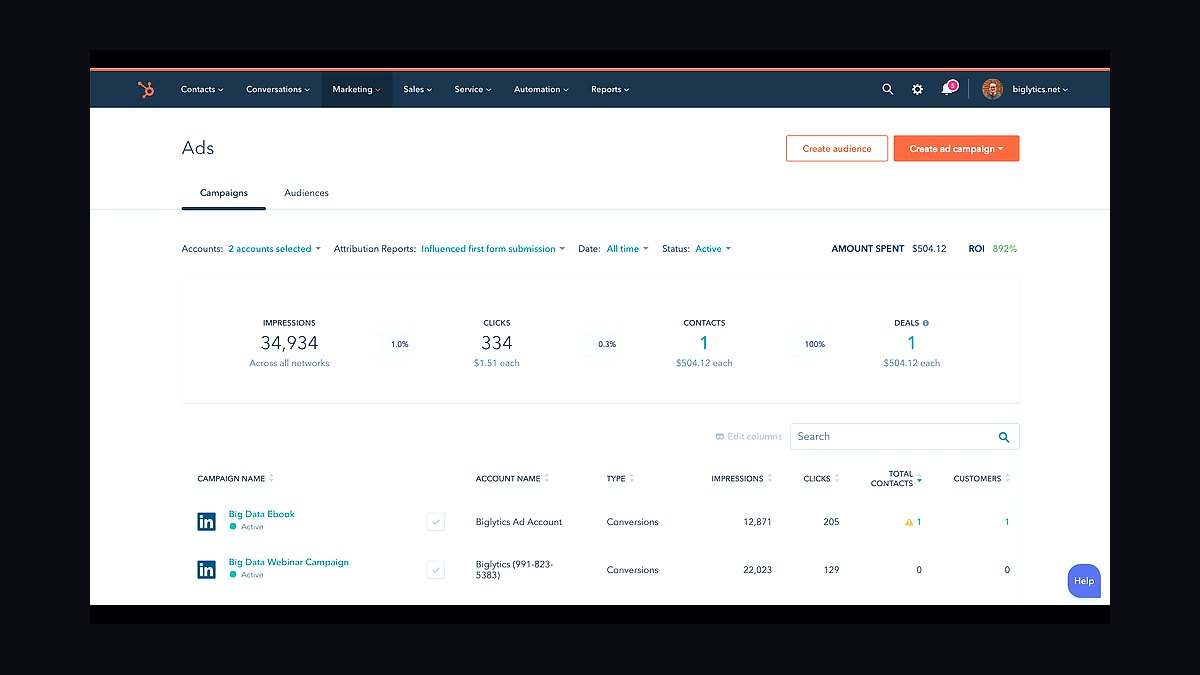Click the Total Contacts value 1 for Big Data Ebook
Viewport: 1200px width, 675px height.
pos(919,522)
